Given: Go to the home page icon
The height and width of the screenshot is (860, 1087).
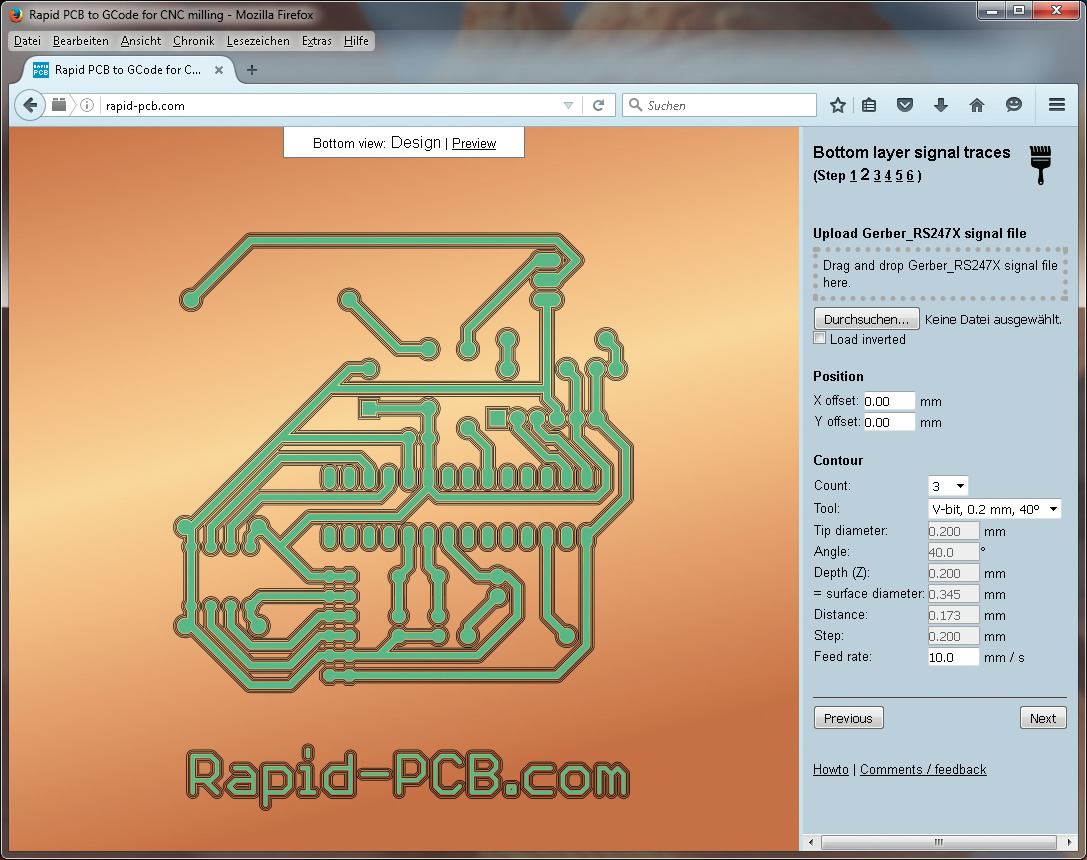Looking at the screenshot, I should click(x=977, y=105).
